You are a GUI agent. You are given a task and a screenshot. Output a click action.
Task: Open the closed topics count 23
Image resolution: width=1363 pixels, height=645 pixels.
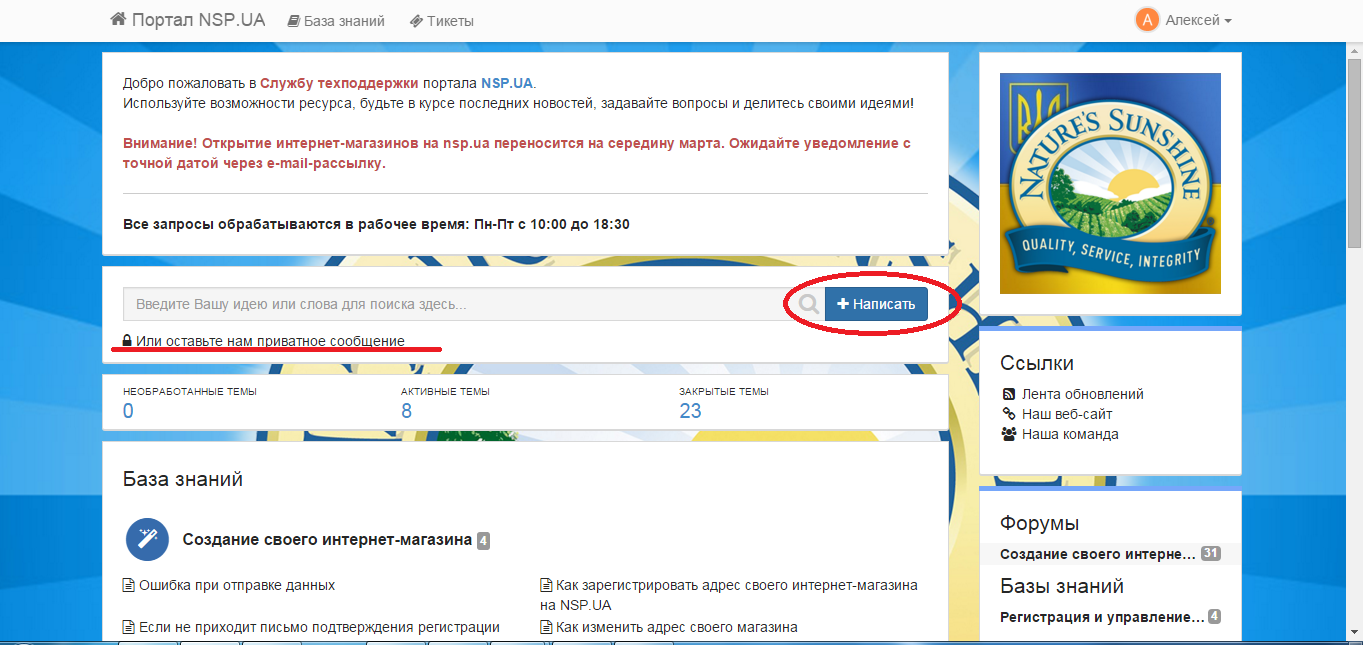(x=690, y=411)
